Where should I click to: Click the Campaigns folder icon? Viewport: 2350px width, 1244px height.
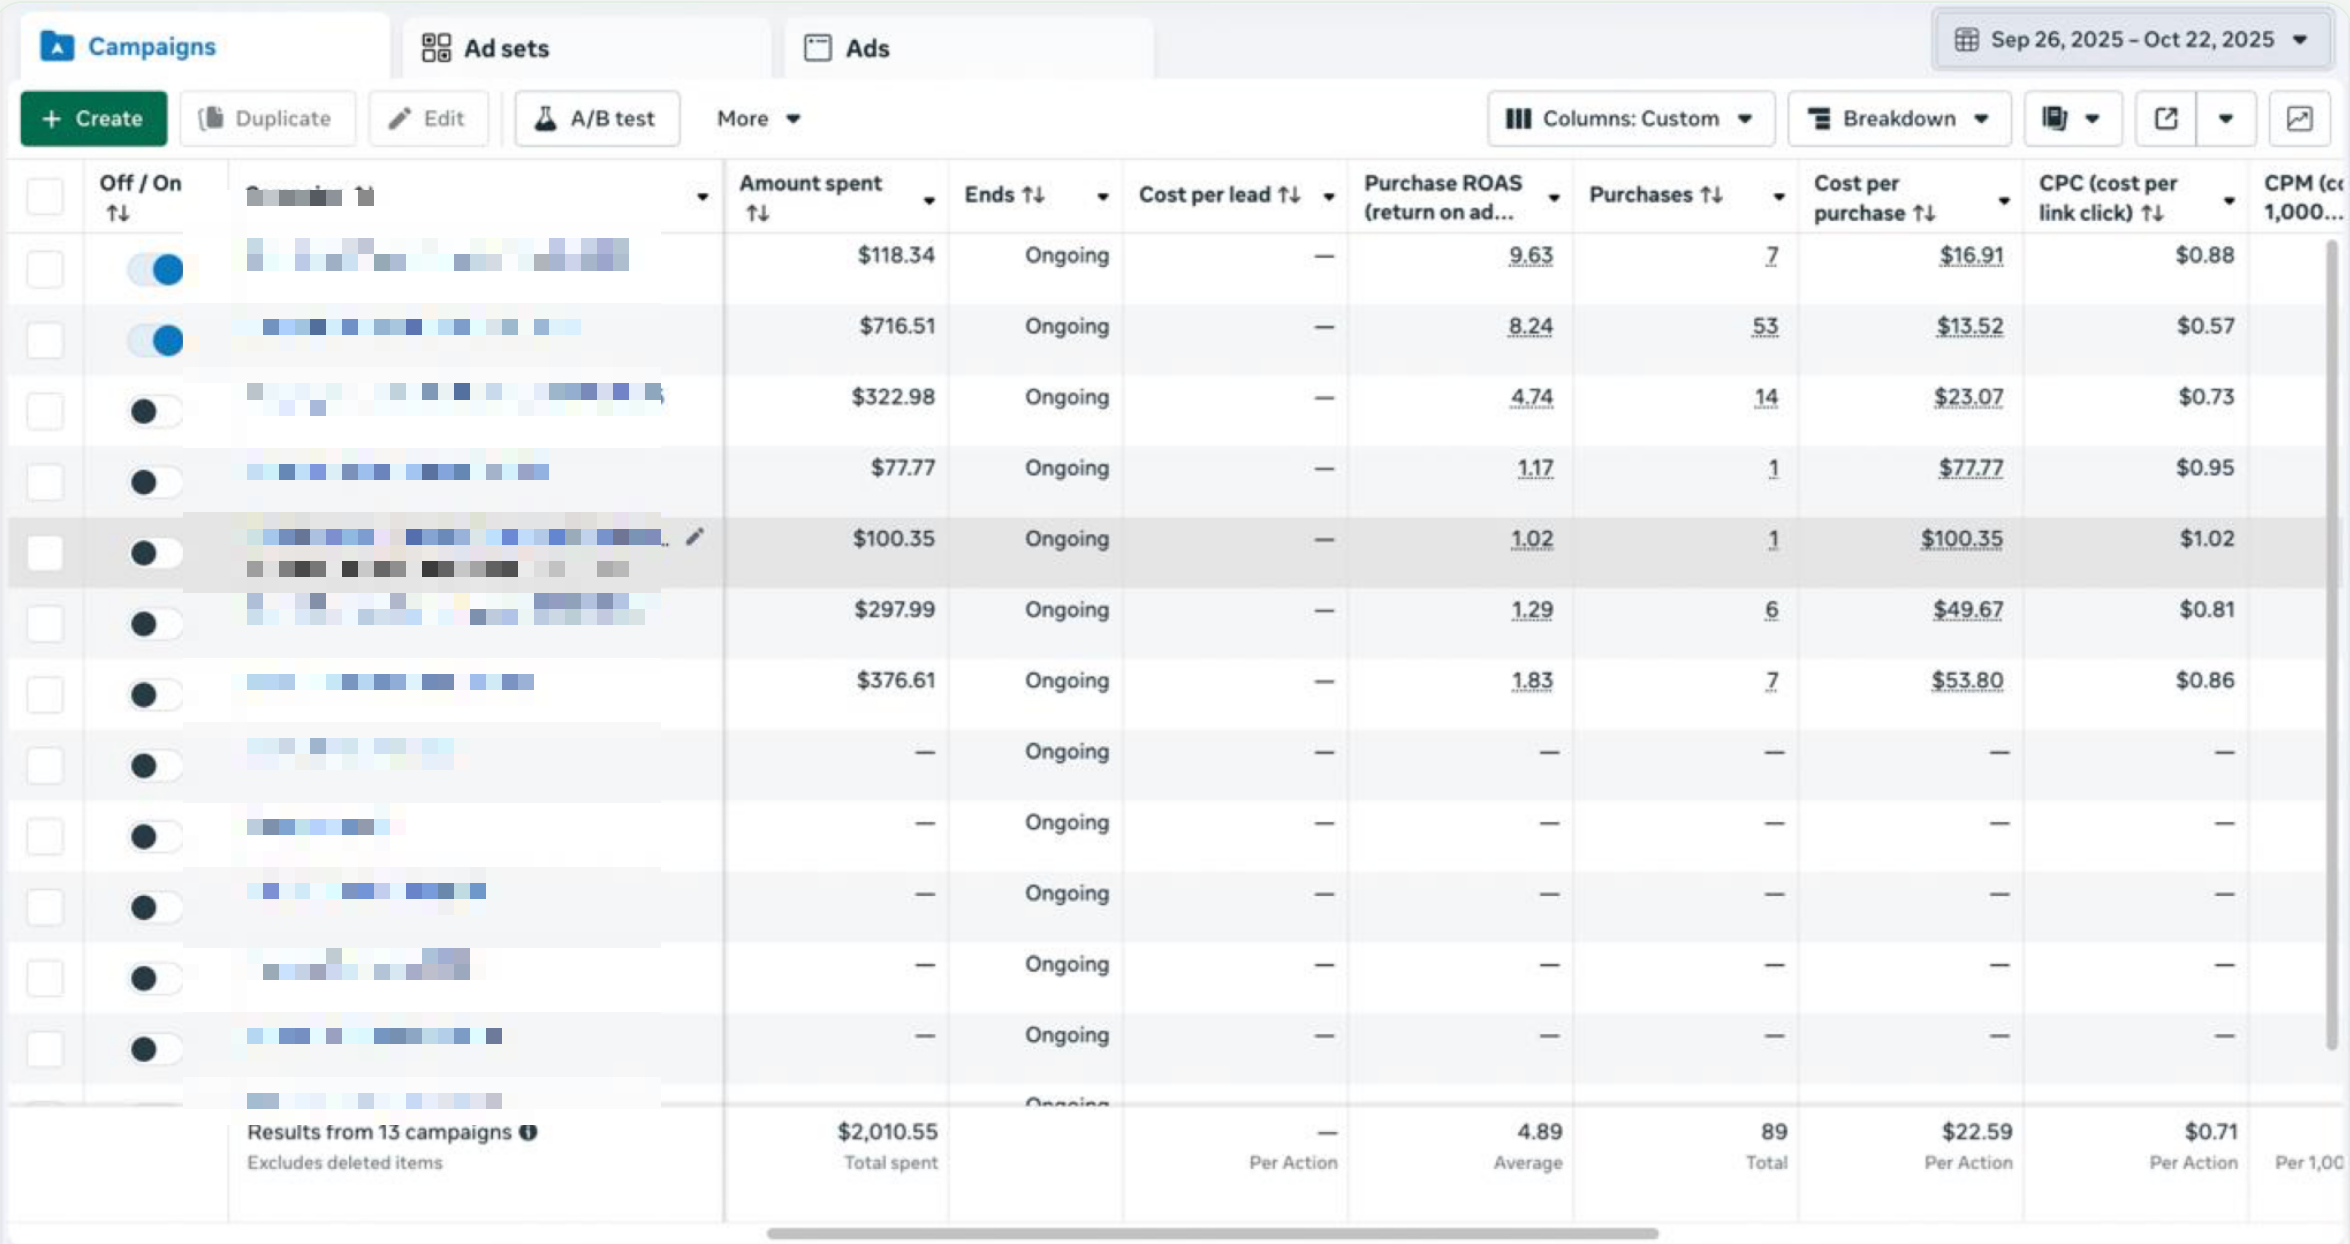click(57, 46)
